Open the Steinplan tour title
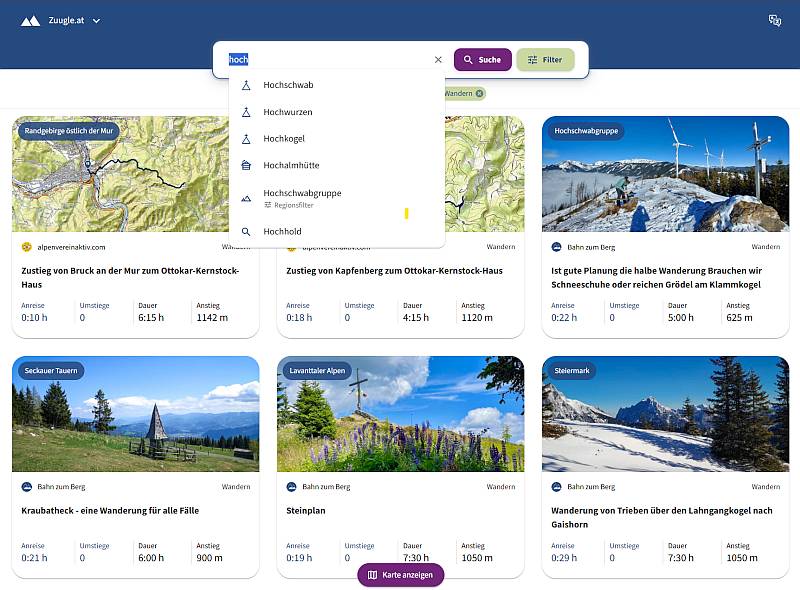 [x=306, y=510]
